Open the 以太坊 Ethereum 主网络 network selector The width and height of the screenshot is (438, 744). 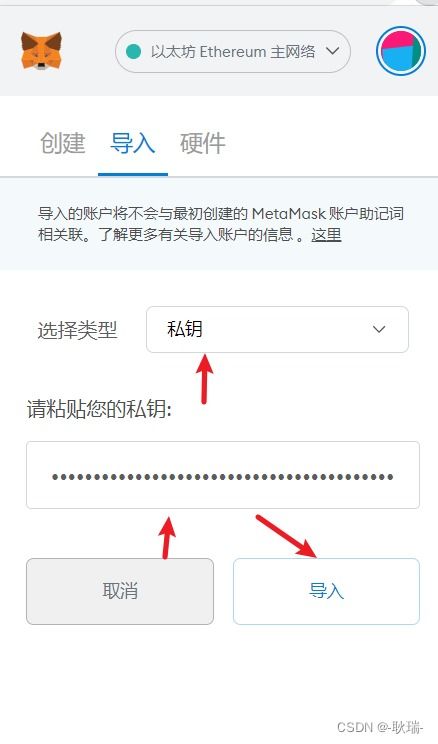[233, 51]
